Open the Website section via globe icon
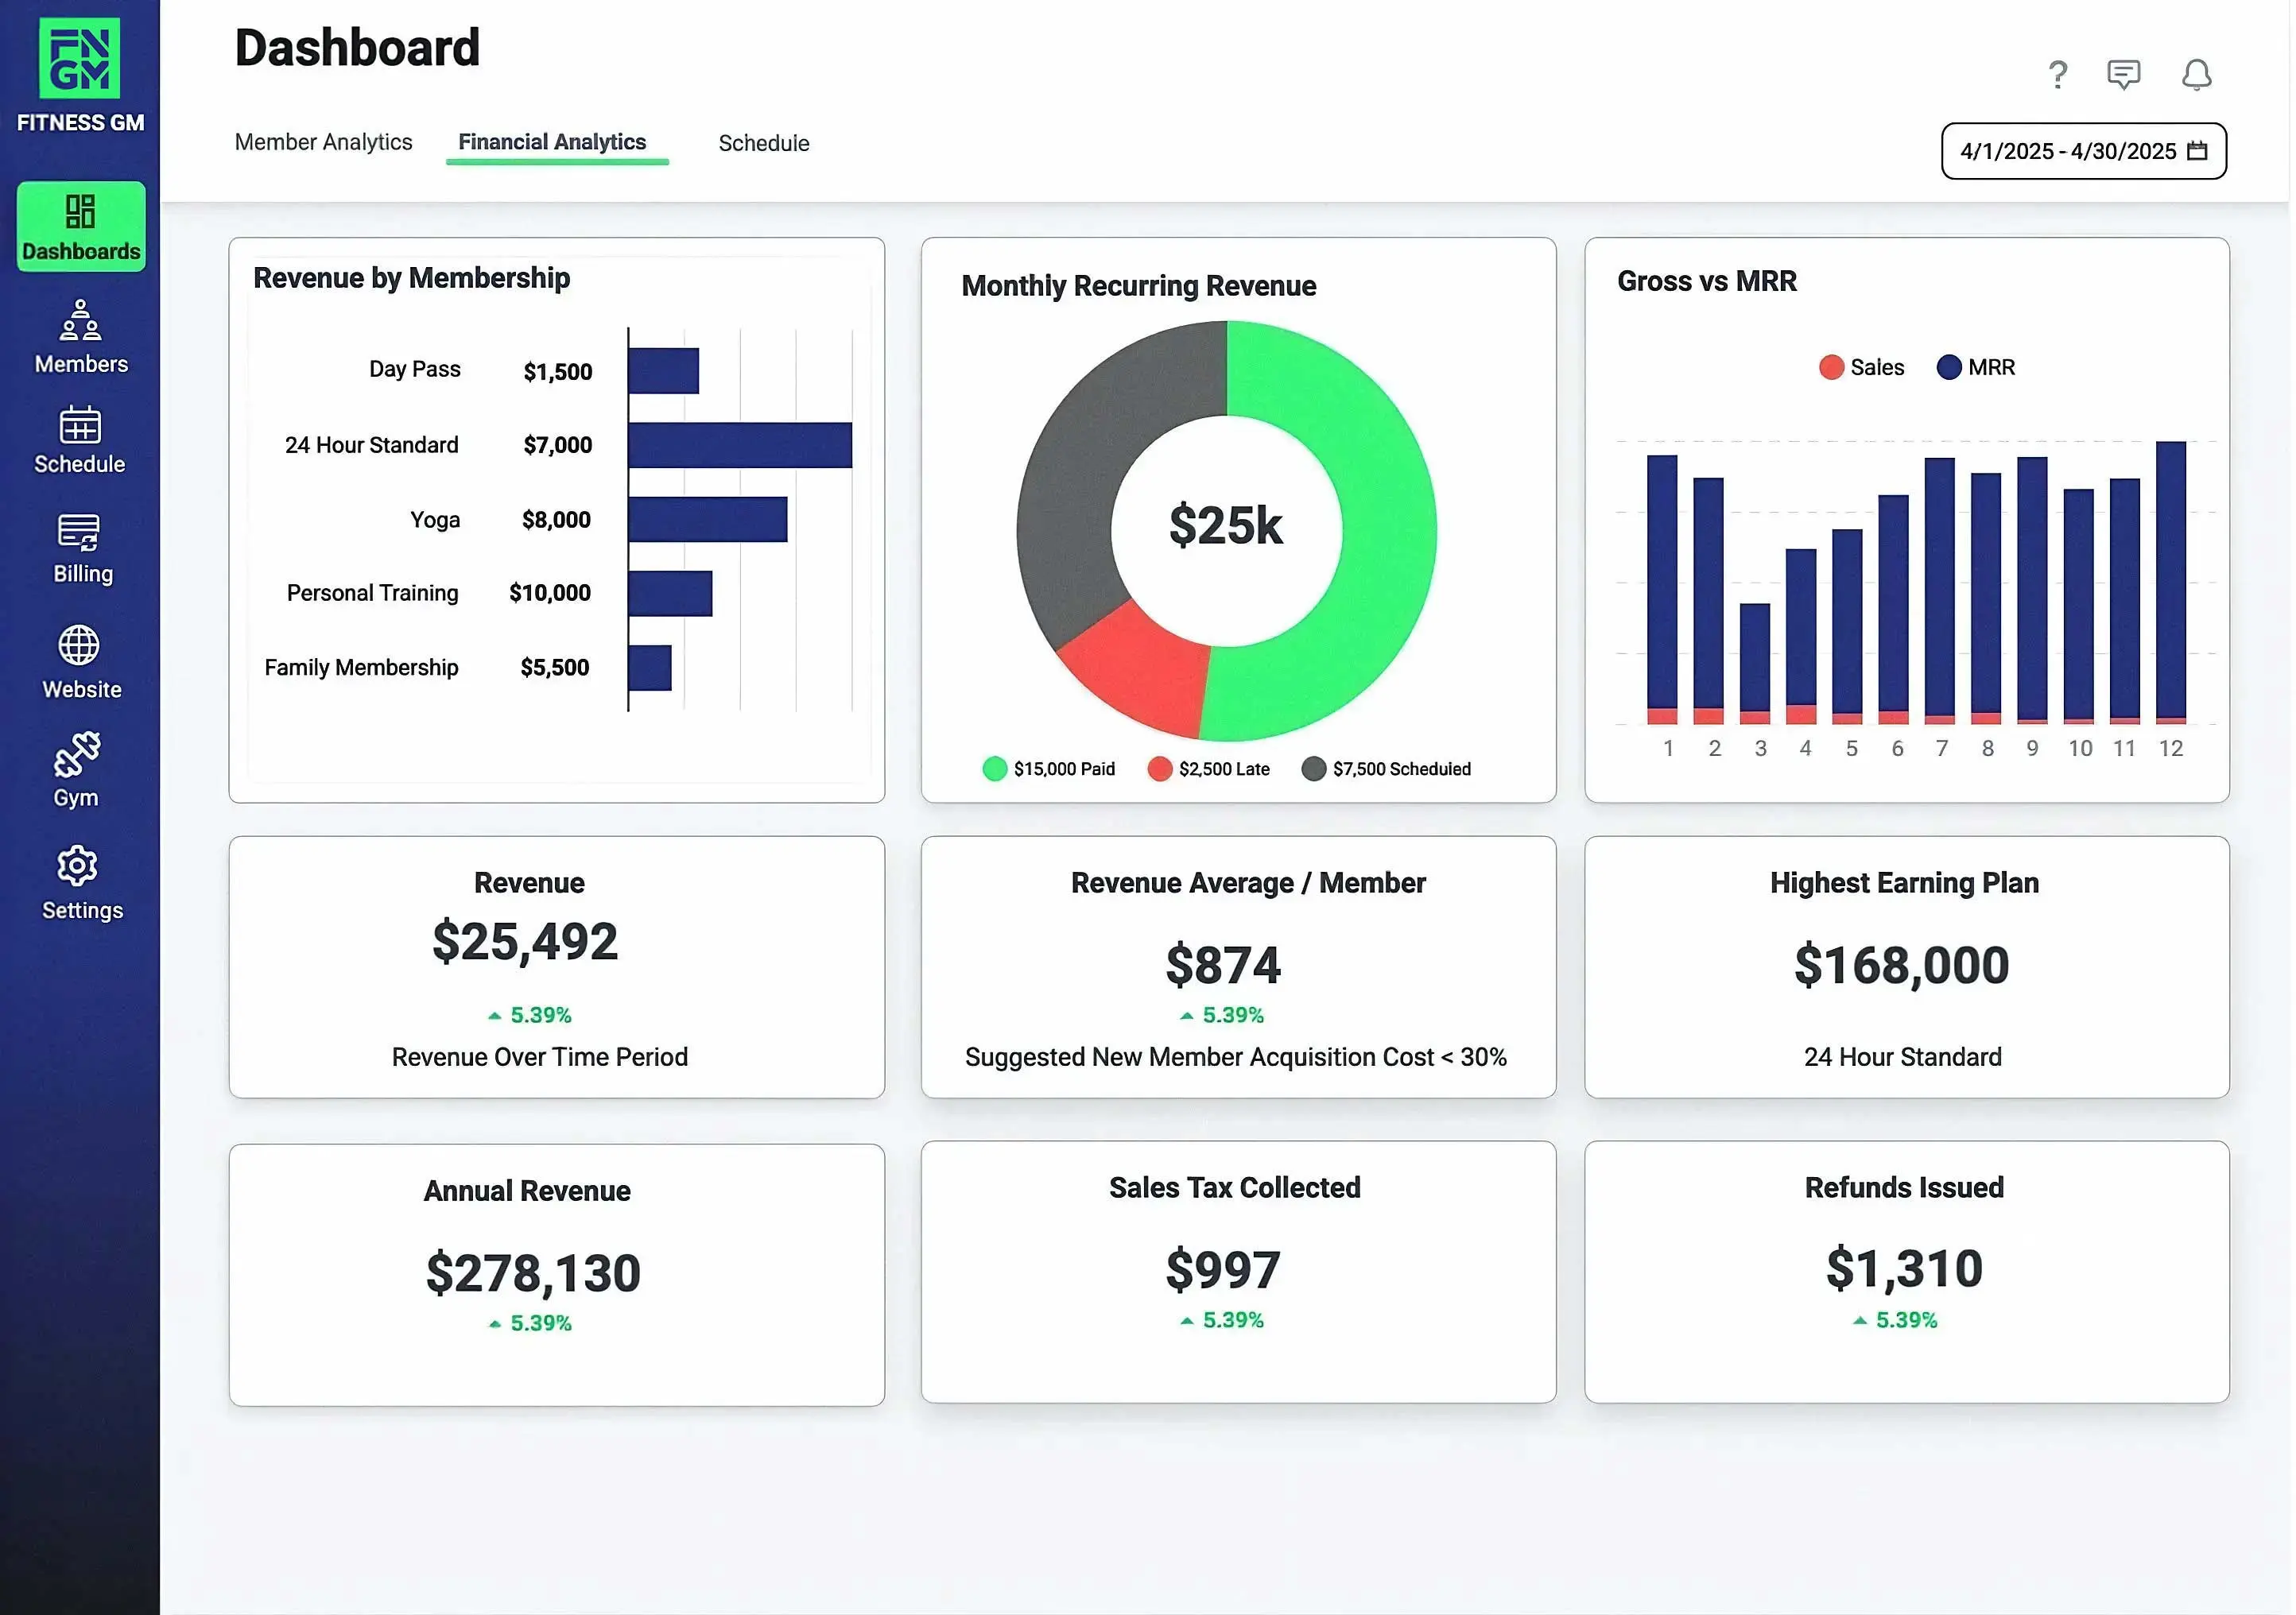This screenshot has width=2296, height=1615. tap(80, 659)
